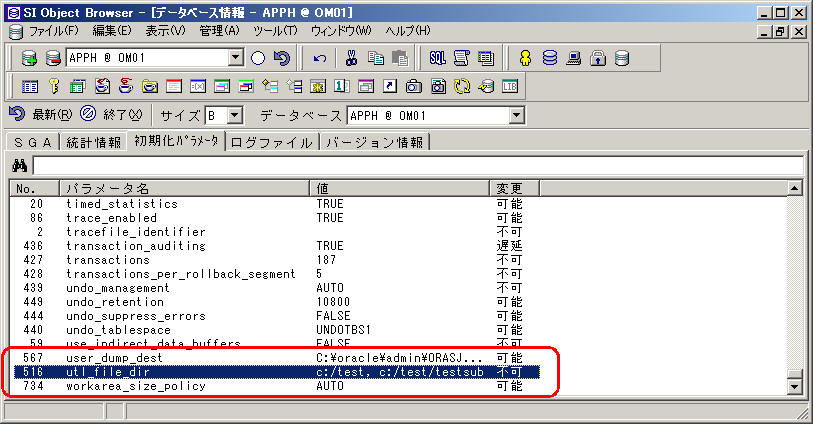Open the APPH @ OM01 connection dropdown in toolbar

[x=235, y=58]
